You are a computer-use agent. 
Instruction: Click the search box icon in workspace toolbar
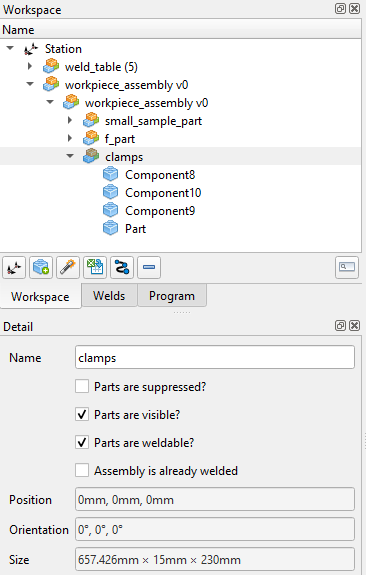point(347,268)
